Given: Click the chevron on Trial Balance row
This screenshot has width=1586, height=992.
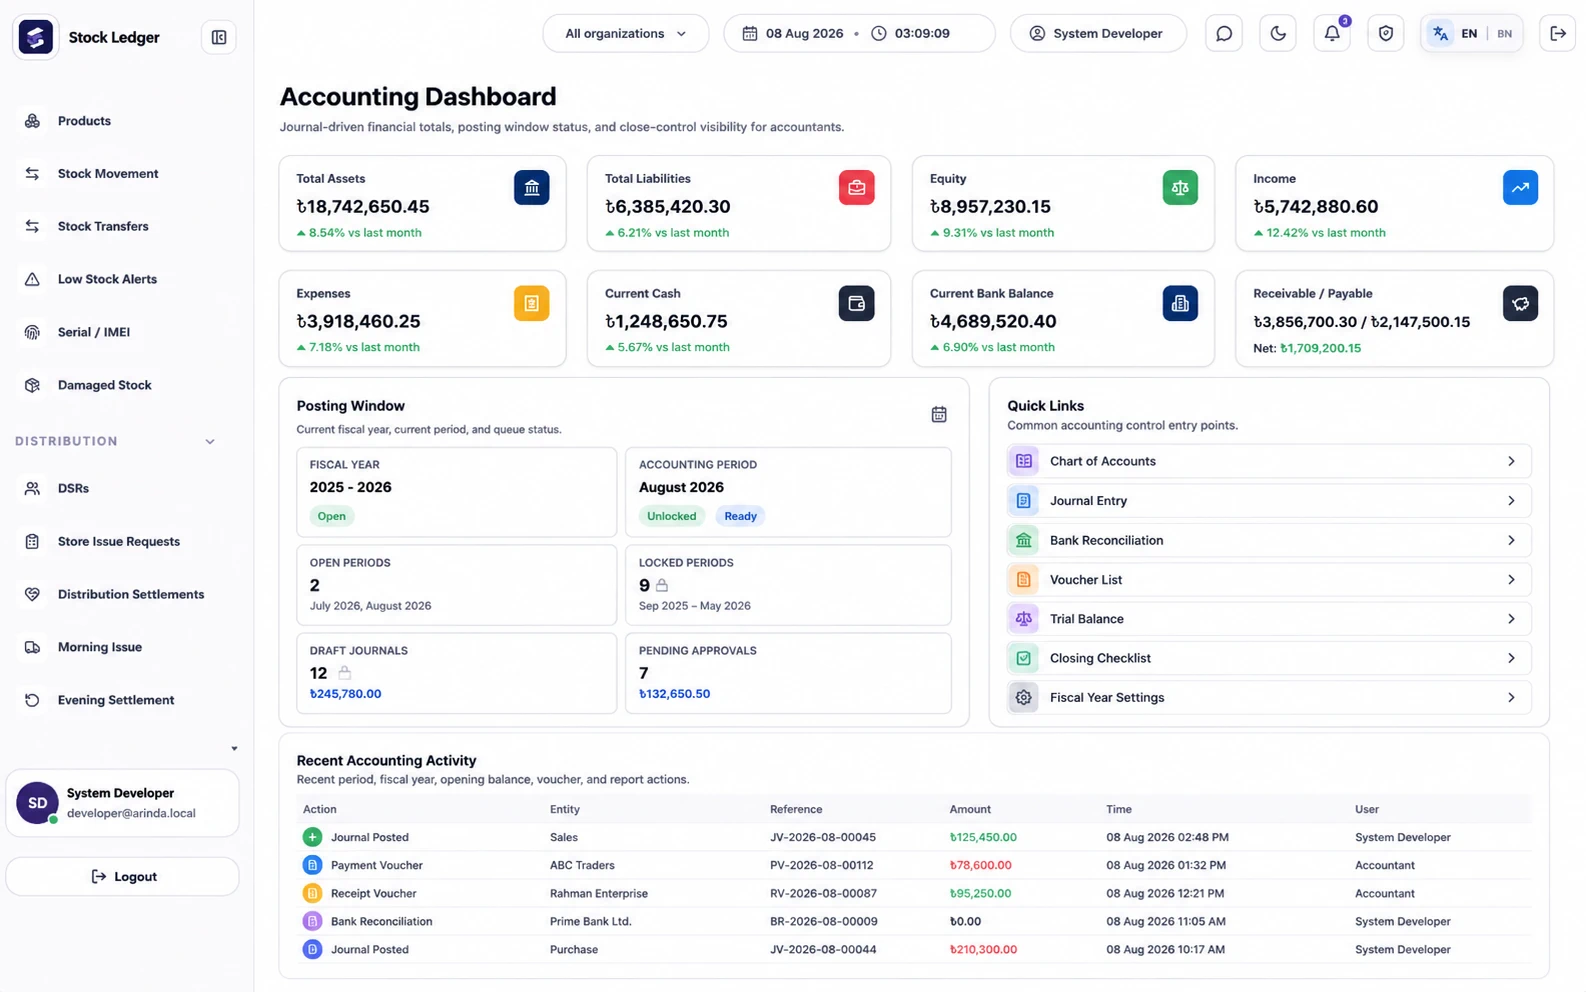Looking at the screenshot, I should point(1511,619).
